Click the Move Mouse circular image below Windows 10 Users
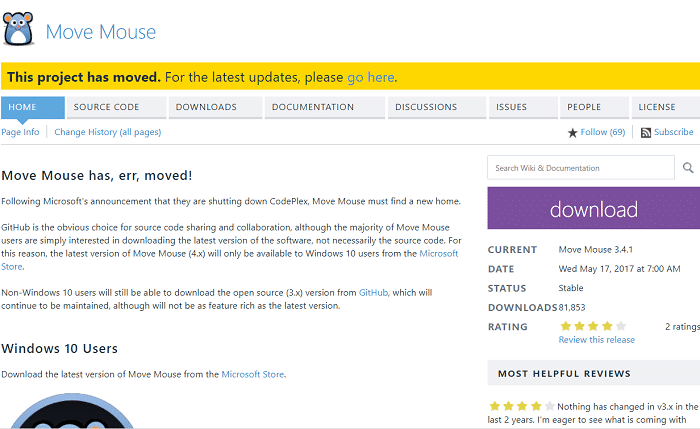The image size is (700, 429). [x=71, y=411]
